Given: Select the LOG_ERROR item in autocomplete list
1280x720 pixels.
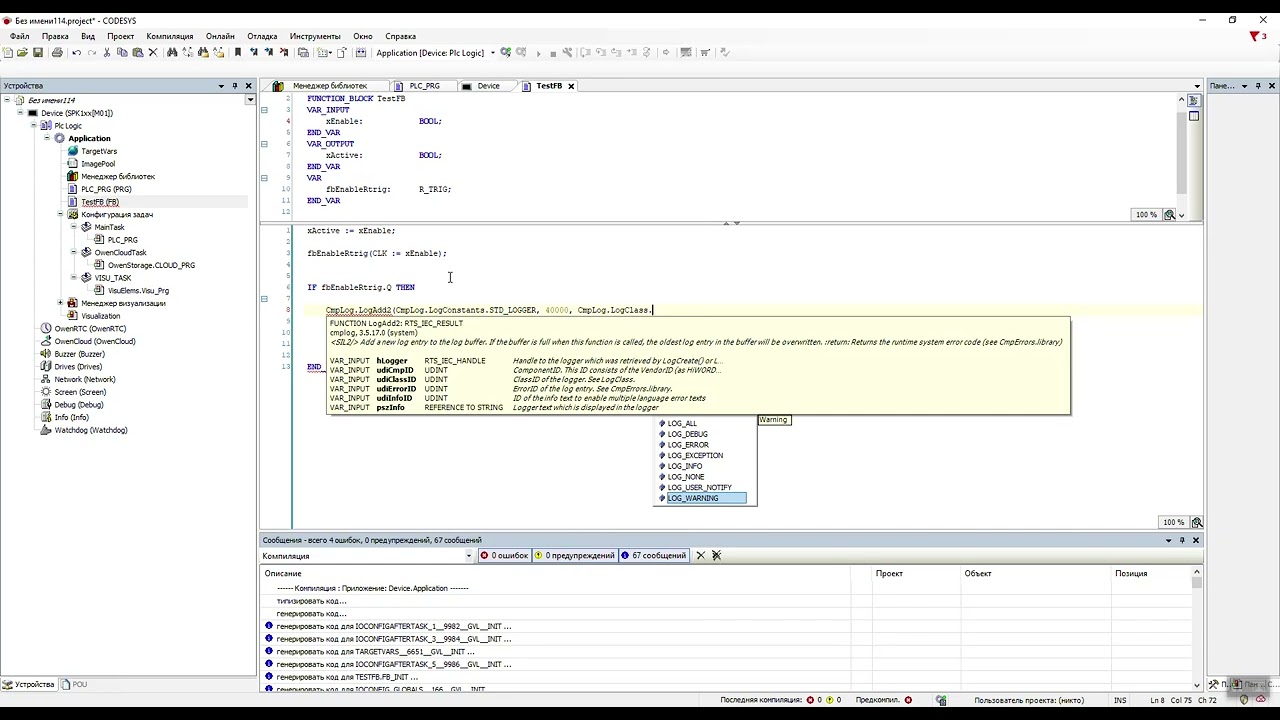Looking at the screenshot, I should coord(688,445).
